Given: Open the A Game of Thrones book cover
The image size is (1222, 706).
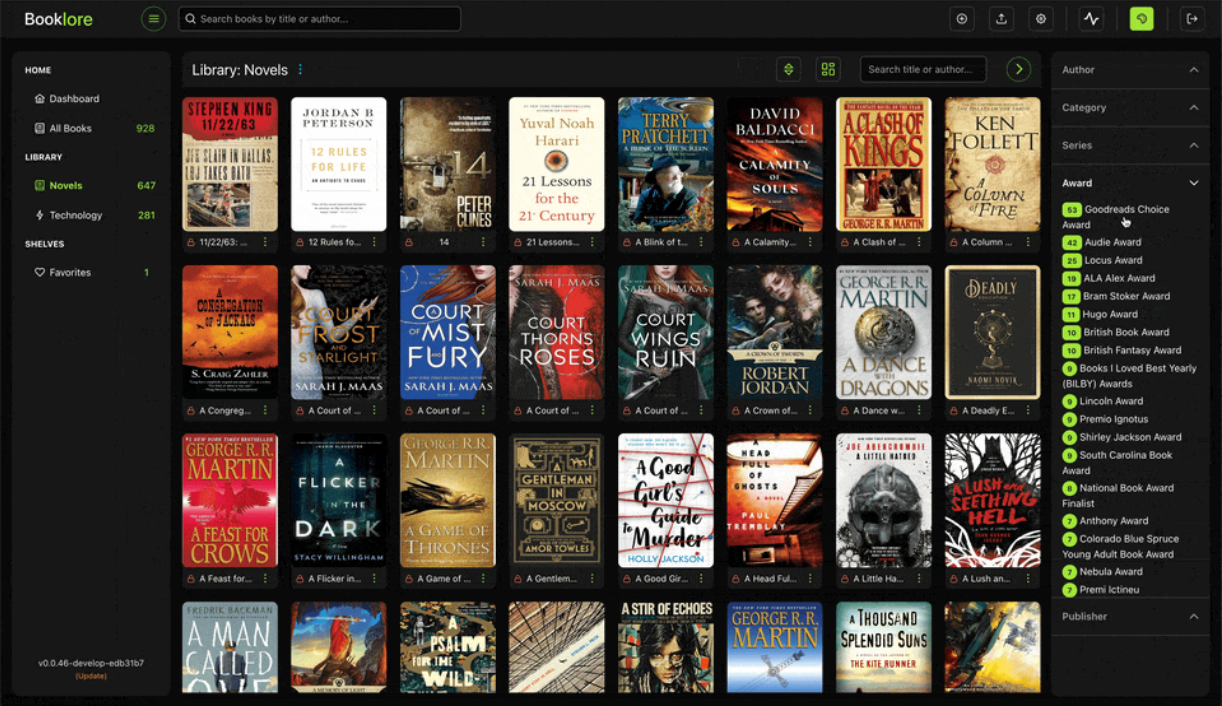Looking at the screenshot, I should click(x=447, y=500).
